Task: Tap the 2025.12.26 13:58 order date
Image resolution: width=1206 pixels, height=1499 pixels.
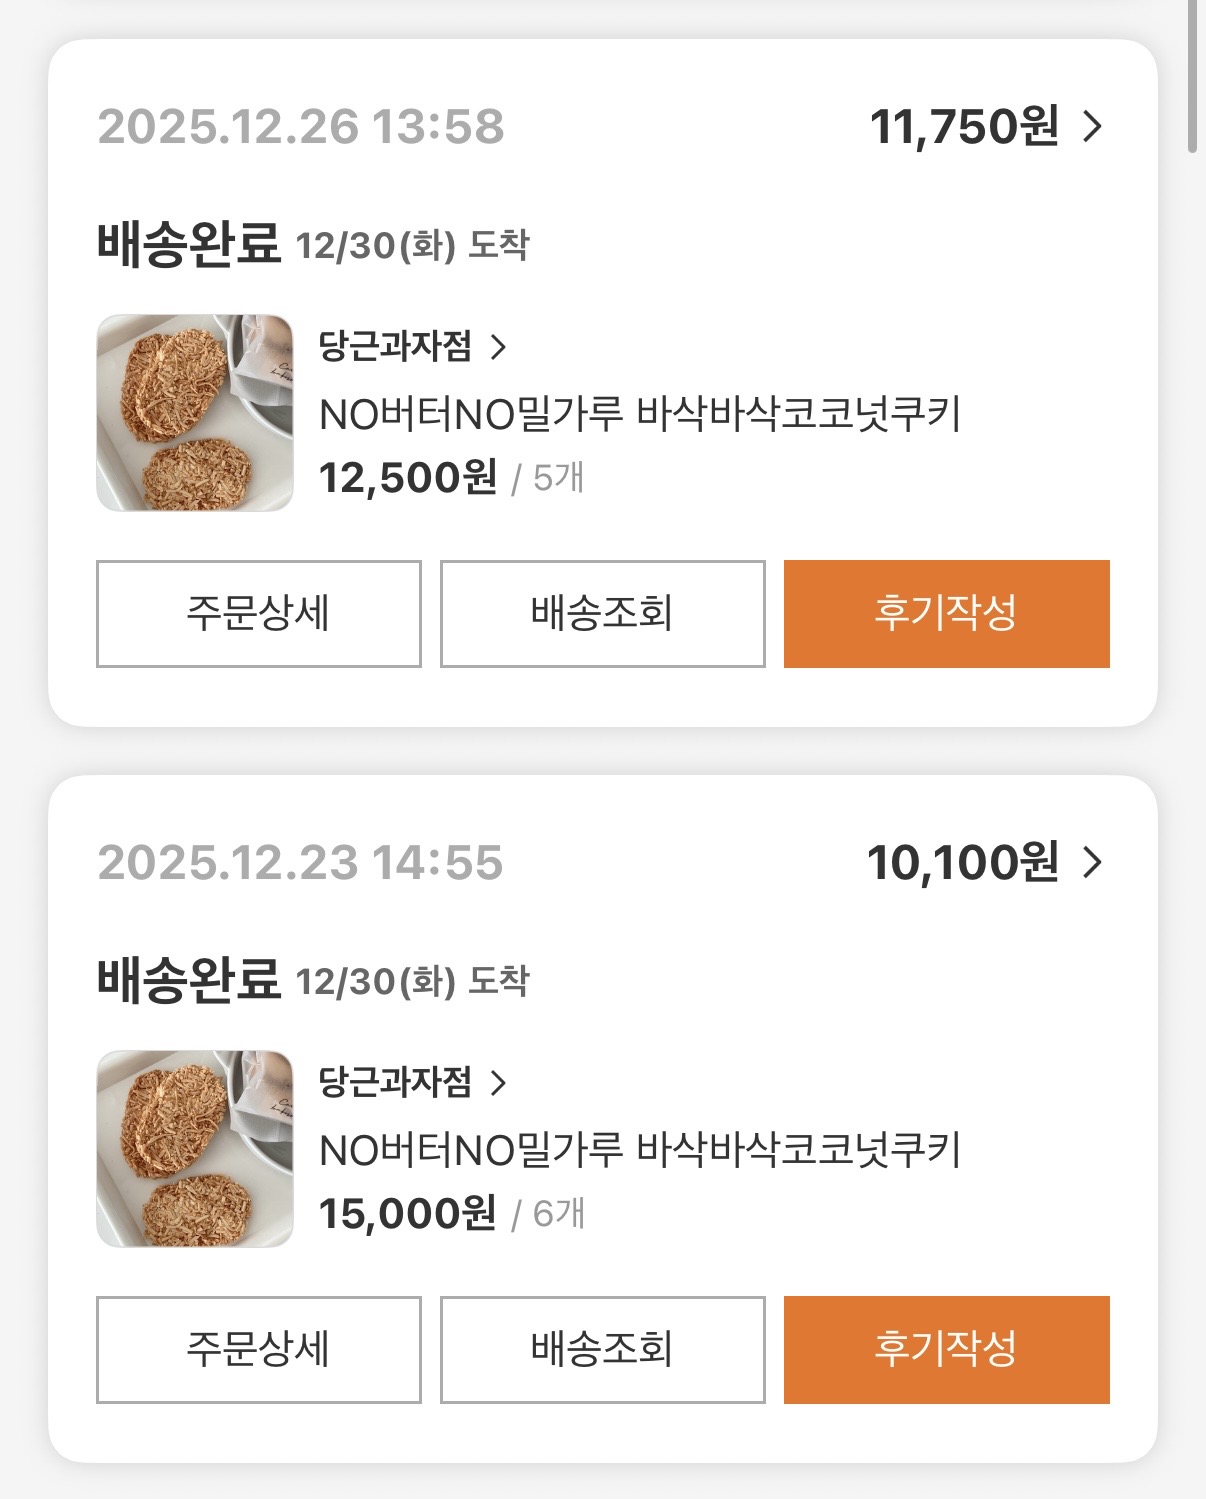Action: coord(301,127)
